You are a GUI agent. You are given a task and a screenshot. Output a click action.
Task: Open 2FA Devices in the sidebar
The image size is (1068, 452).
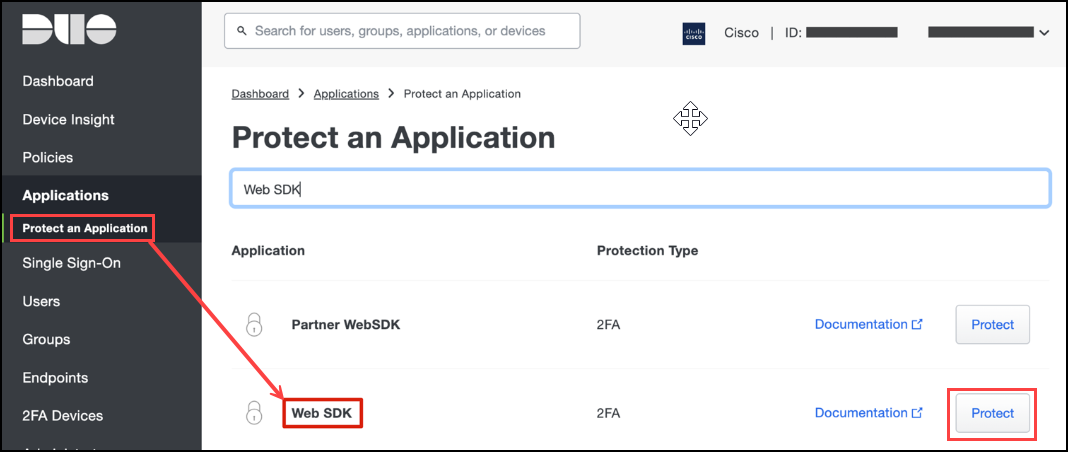click(x=63, y=415)
